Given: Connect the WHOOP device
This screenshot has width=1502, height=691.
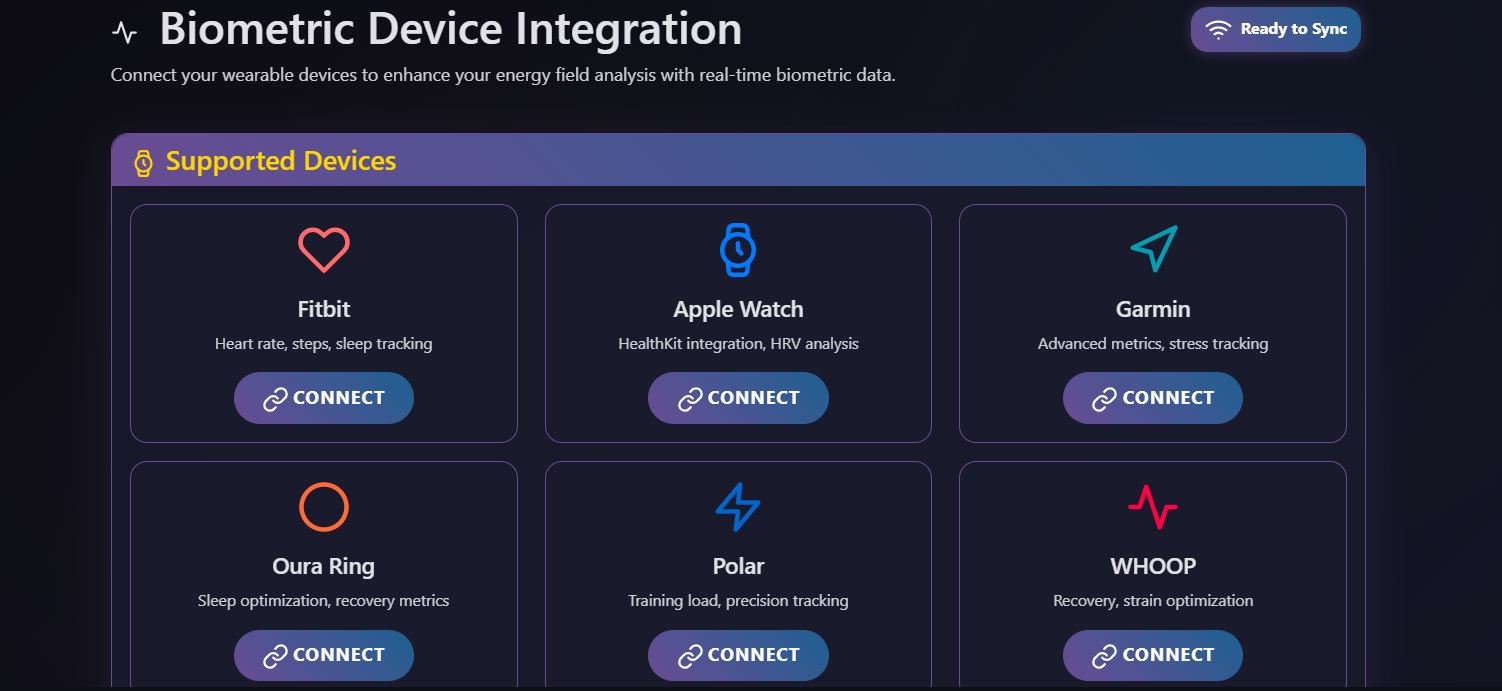Looking at the screenshot, I should pyautogui.click(x=1153, y=655).
